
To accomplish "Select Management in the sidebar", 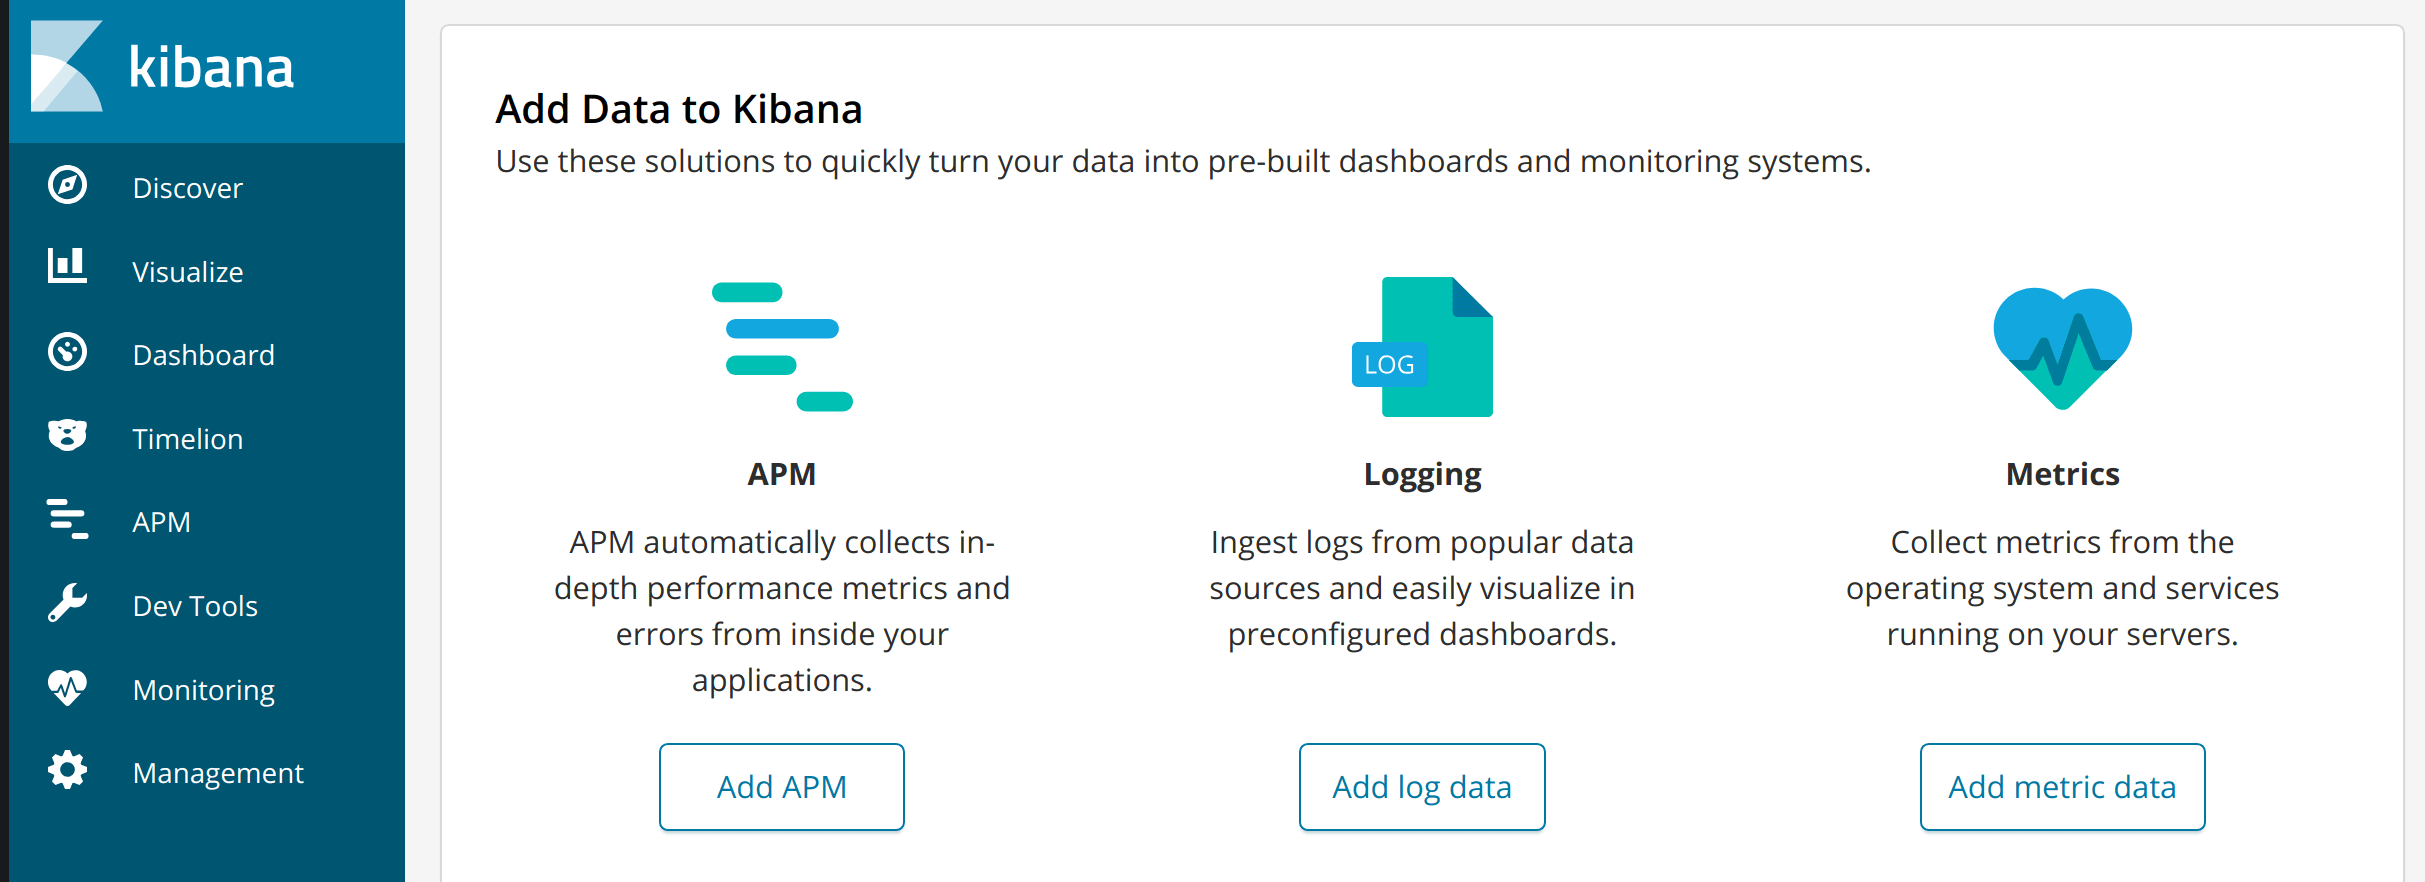I will (x=218, y=771).
